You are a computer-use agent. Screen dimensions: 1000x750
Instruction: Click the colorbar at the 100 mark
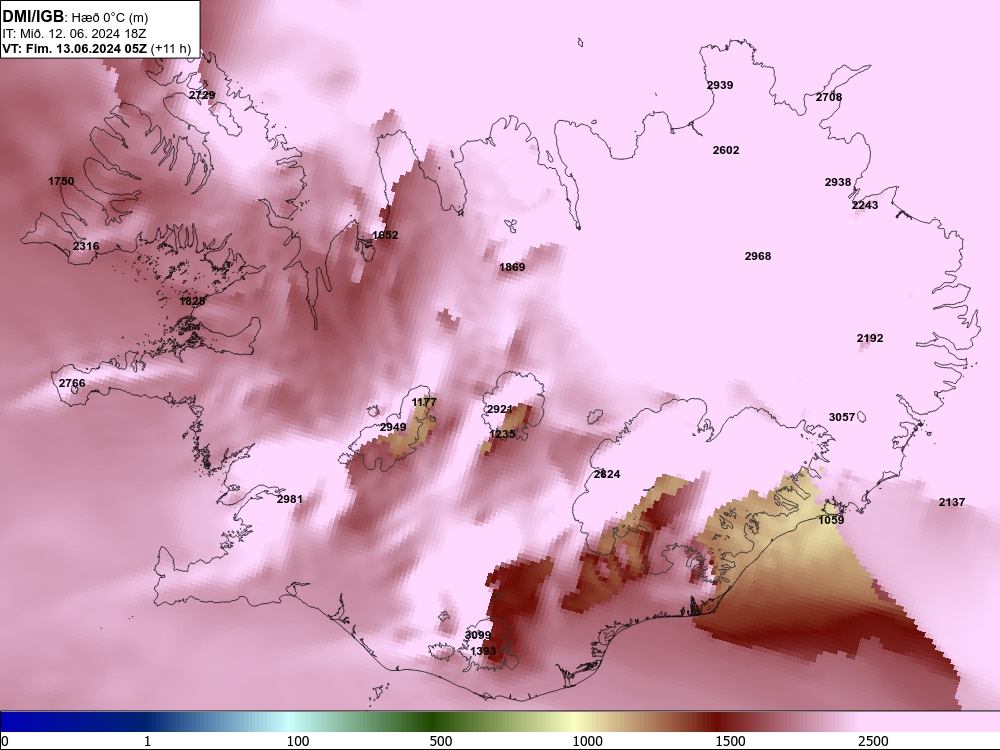pyautogui.click(x=298, y=741)
